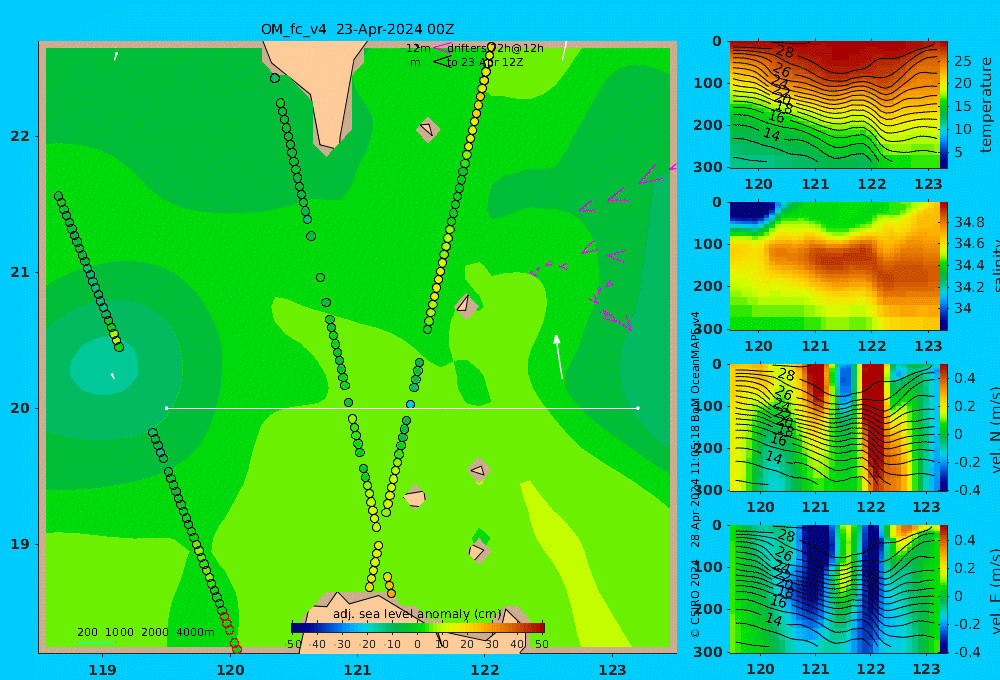
Task: Click the low-salinity blue patch in the salinity panel
Action: (x=753, y=212)
